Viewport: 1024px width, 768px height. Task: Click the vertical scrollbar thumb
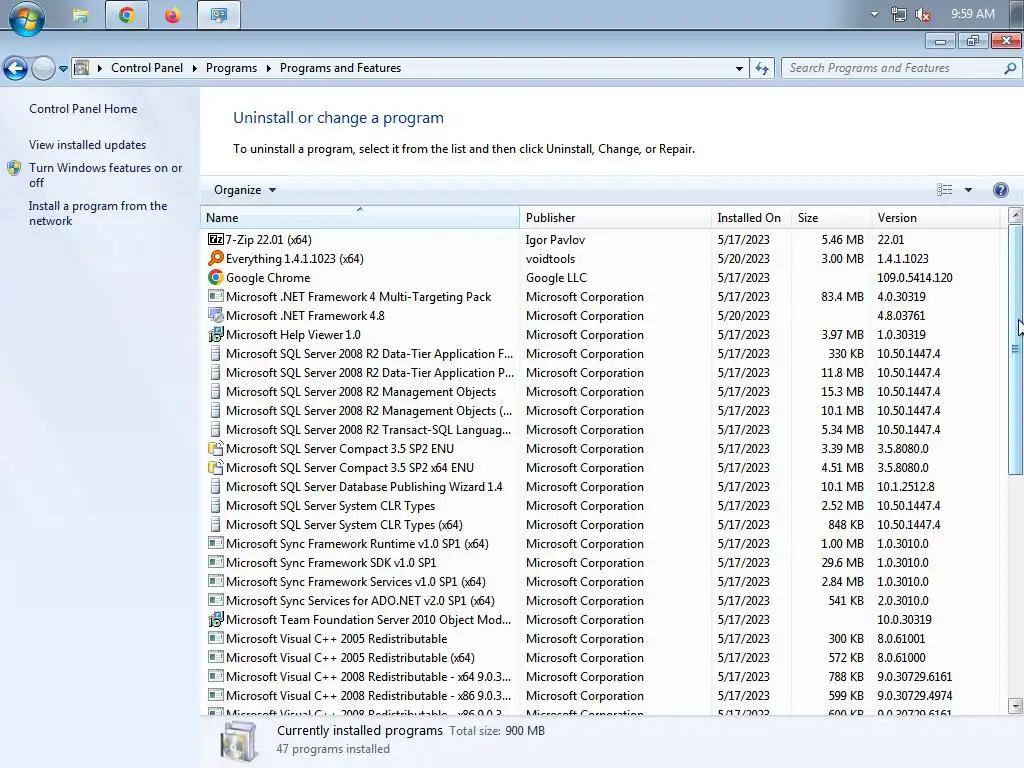(x=1015, y=349)
